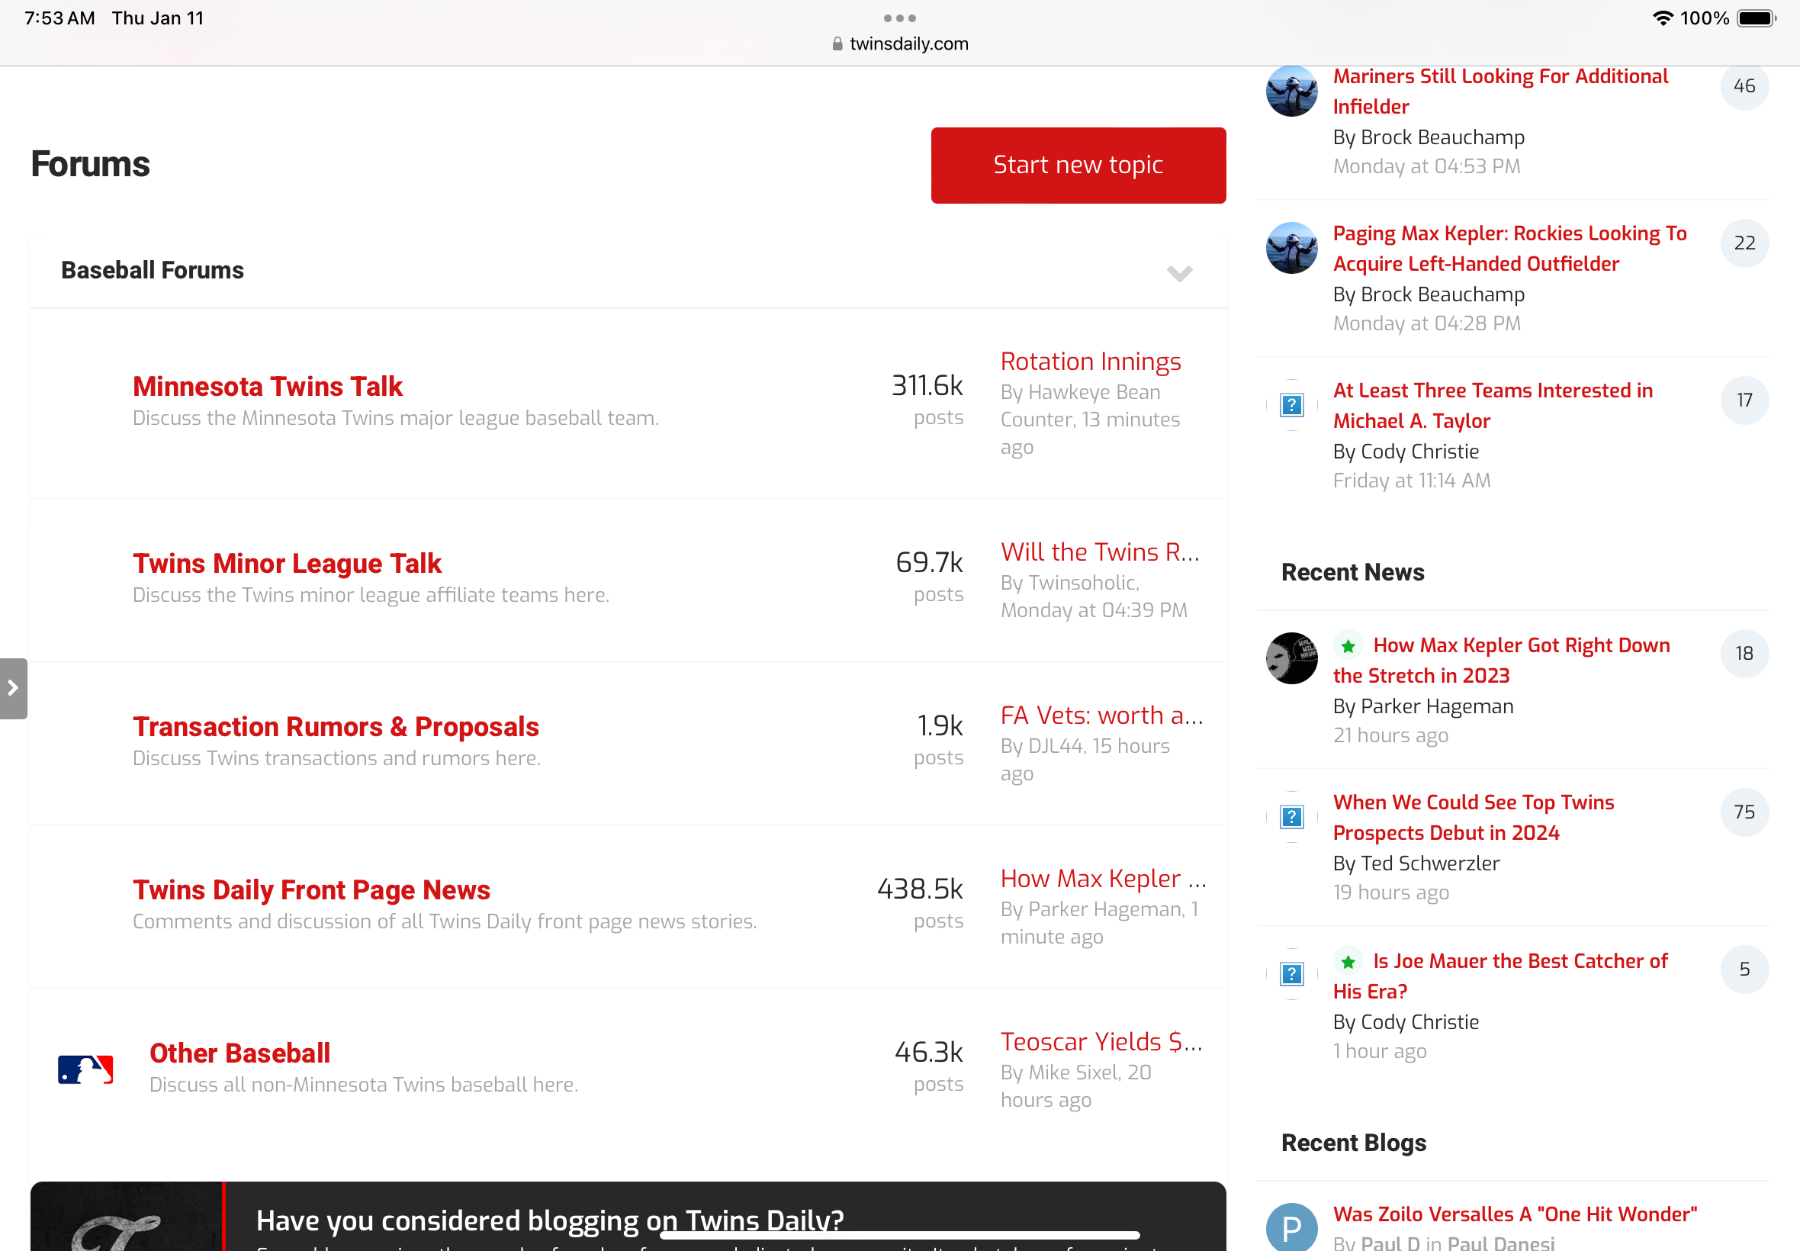Open Twins Daily Front Page News forum
The width and height of the screenshot is (1800, 1251).
point(311,889)
